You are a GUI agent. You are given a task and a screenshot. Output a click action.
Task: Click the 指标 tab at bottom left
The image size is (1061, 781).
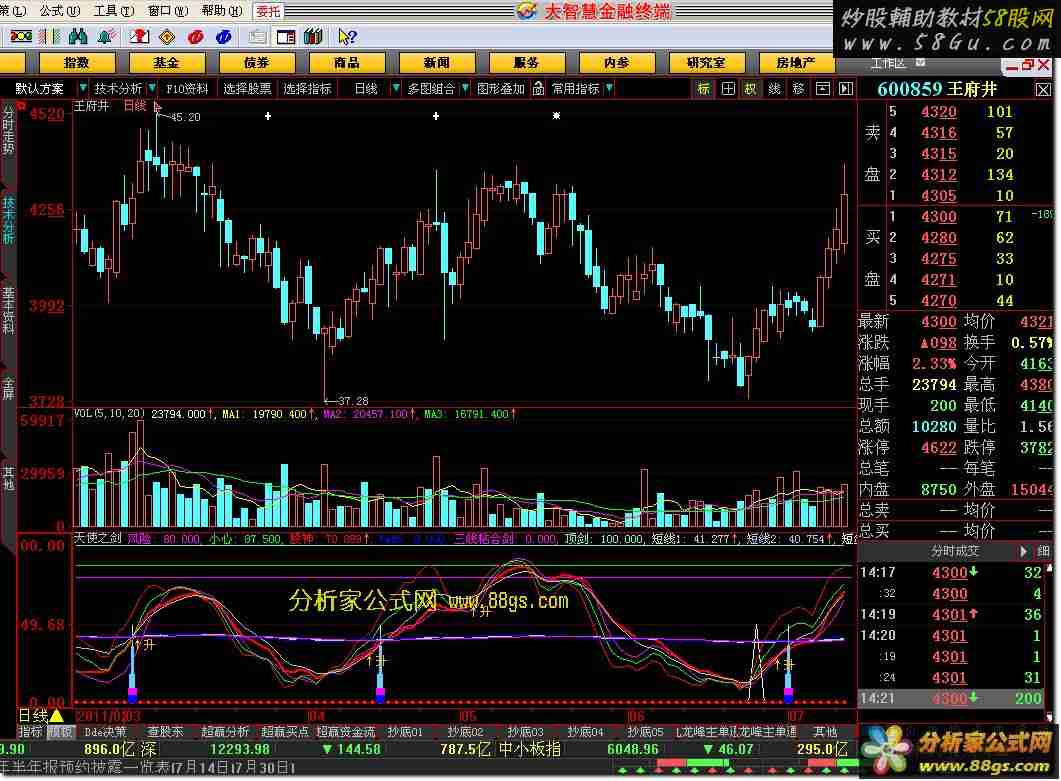click(30, 732)
